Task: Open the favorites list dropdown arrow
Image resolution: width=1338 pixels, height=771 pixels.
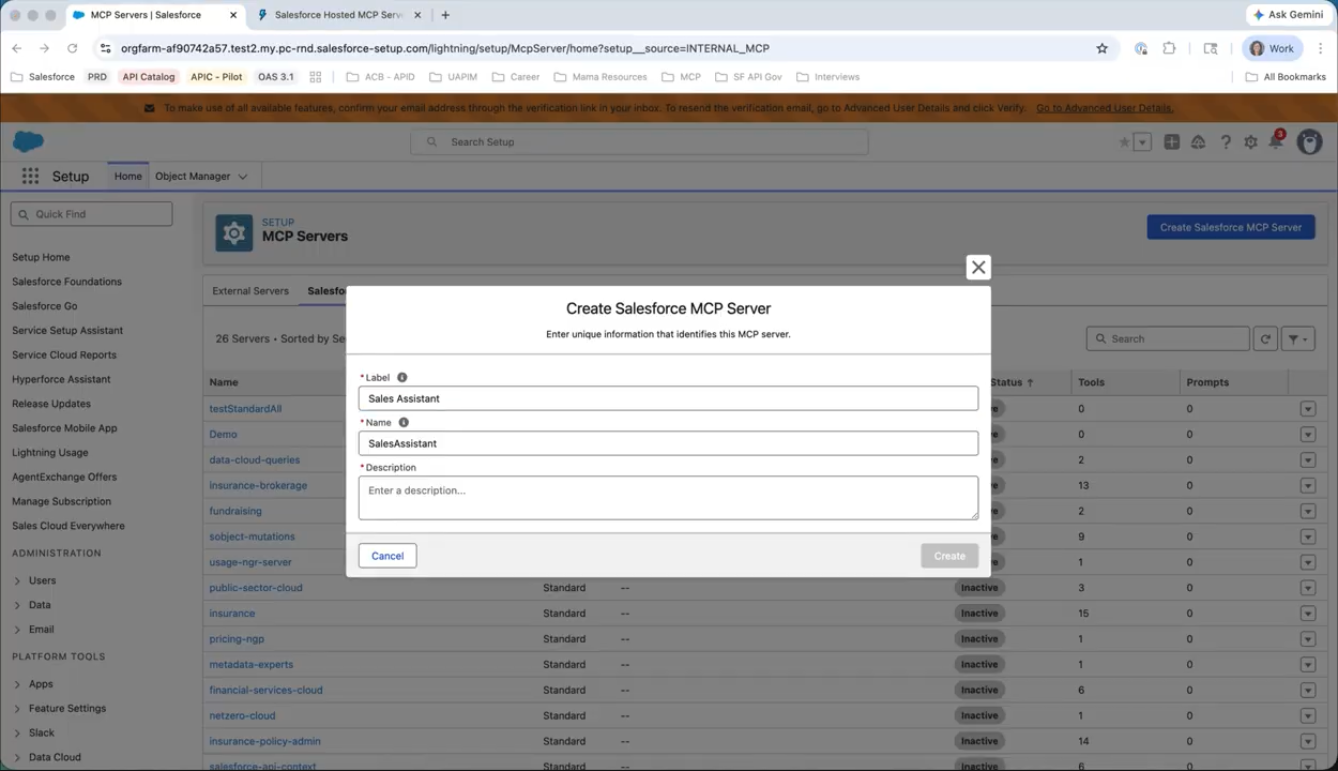Action: pos(1142,142)
